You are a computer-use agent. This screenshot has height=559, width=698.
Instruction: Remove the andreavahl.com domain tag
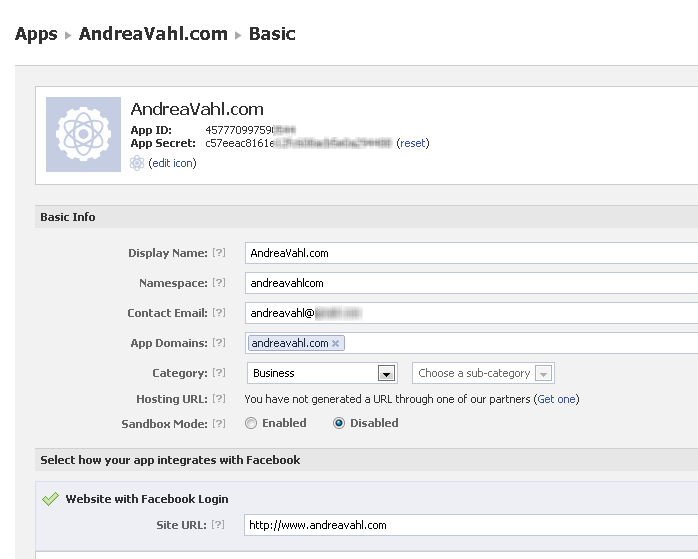pyautogui.click(x=336, y=344)
